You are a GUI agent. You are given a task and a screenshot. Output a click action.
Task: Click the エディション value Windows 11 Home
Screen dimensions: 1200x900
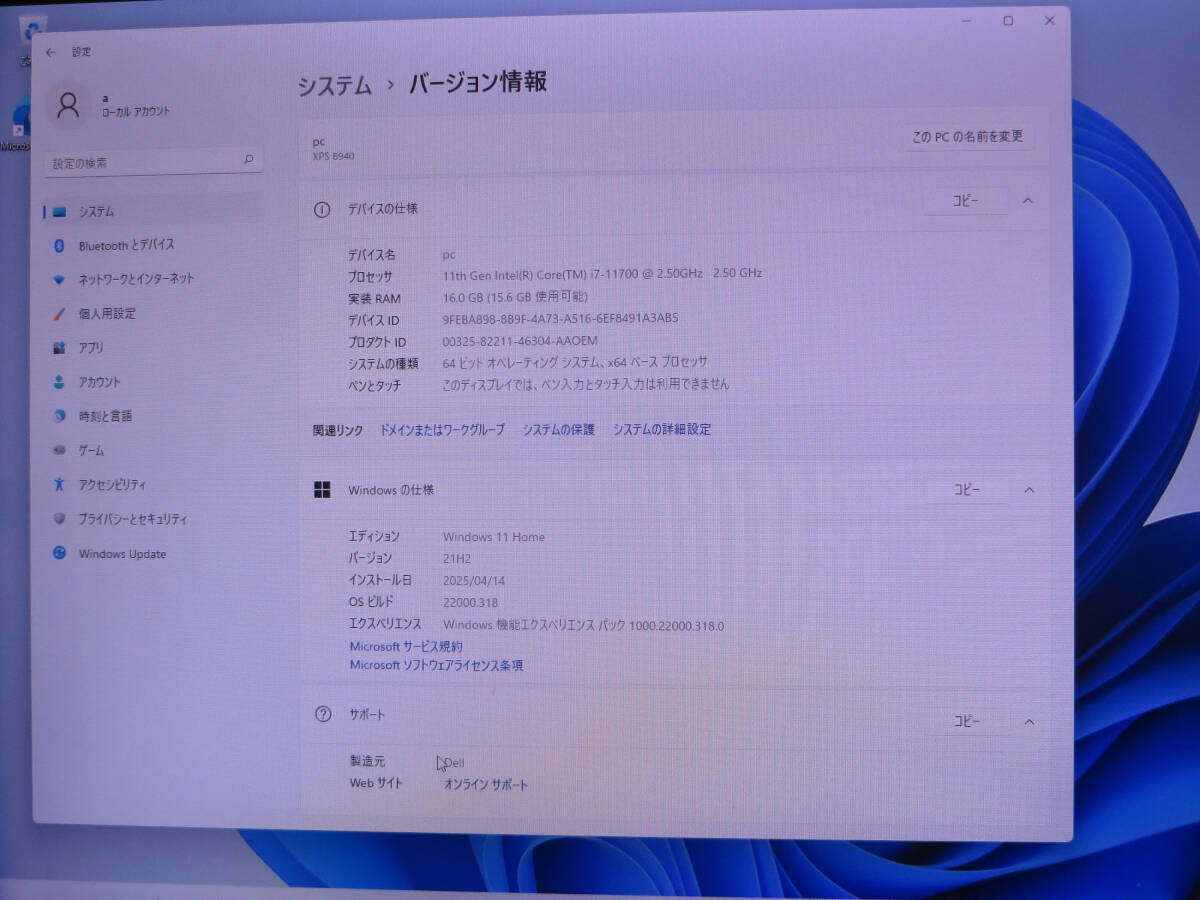(494, 537)
